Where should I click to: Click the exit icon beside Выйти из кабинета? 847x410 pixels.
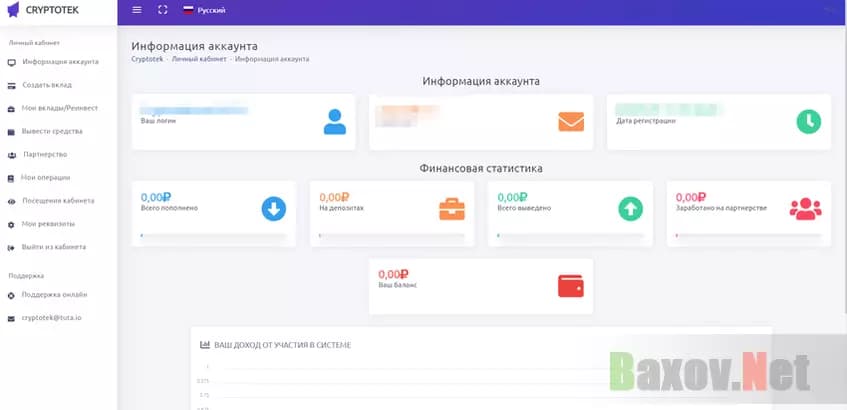[11, 248]
